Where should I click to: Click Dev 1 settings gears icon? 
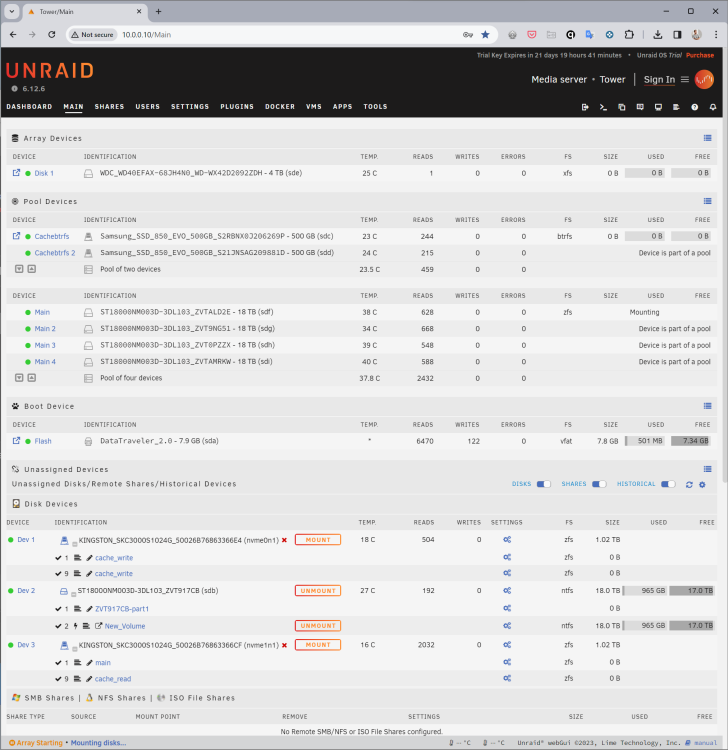(x=507, y=540)
